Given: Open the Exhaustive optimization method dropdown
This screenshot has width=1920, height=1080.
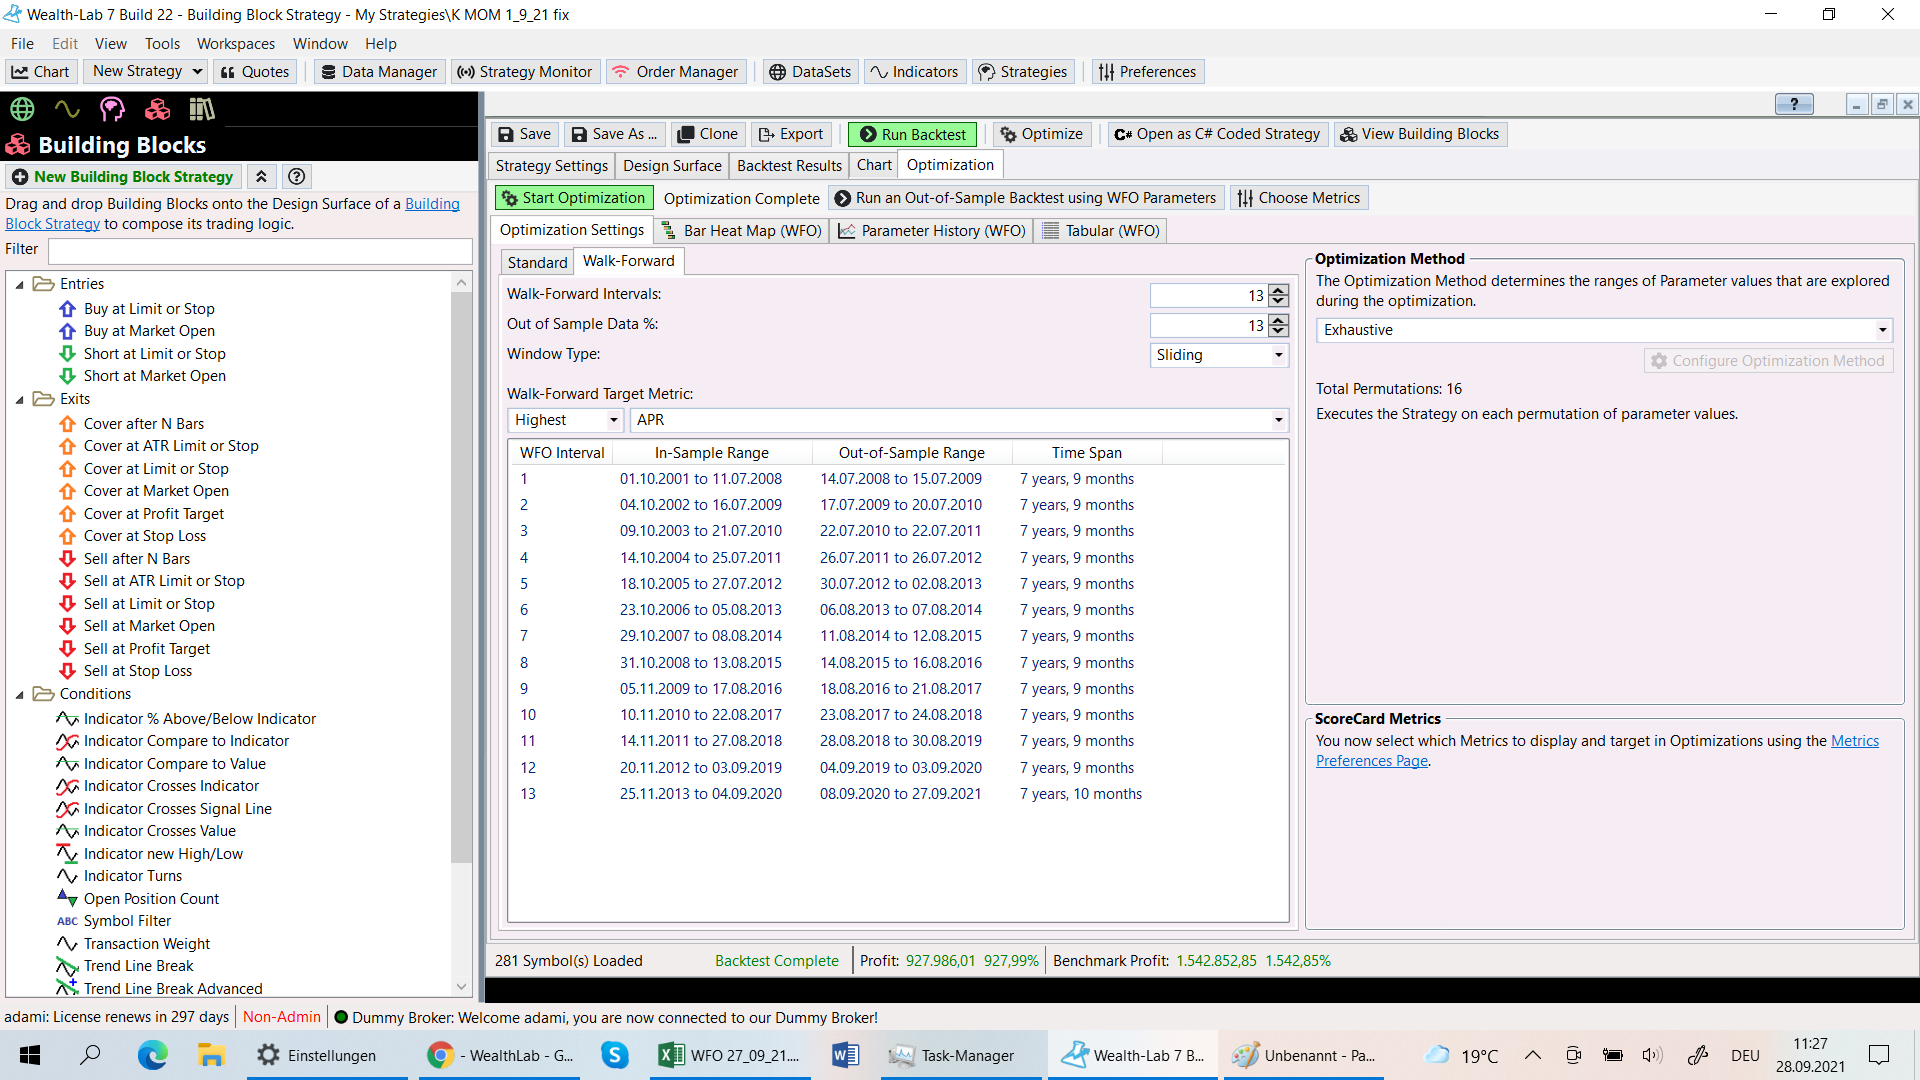Looking at the screenshot, I should click(x=1881, y=330).
